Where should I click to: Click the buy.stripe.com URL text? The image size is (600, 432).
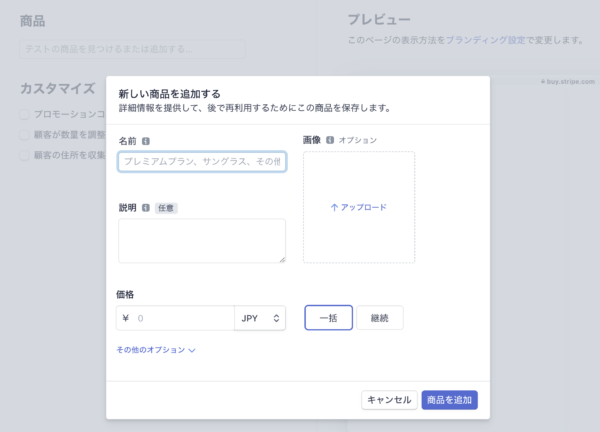click(x=571, y=82)
